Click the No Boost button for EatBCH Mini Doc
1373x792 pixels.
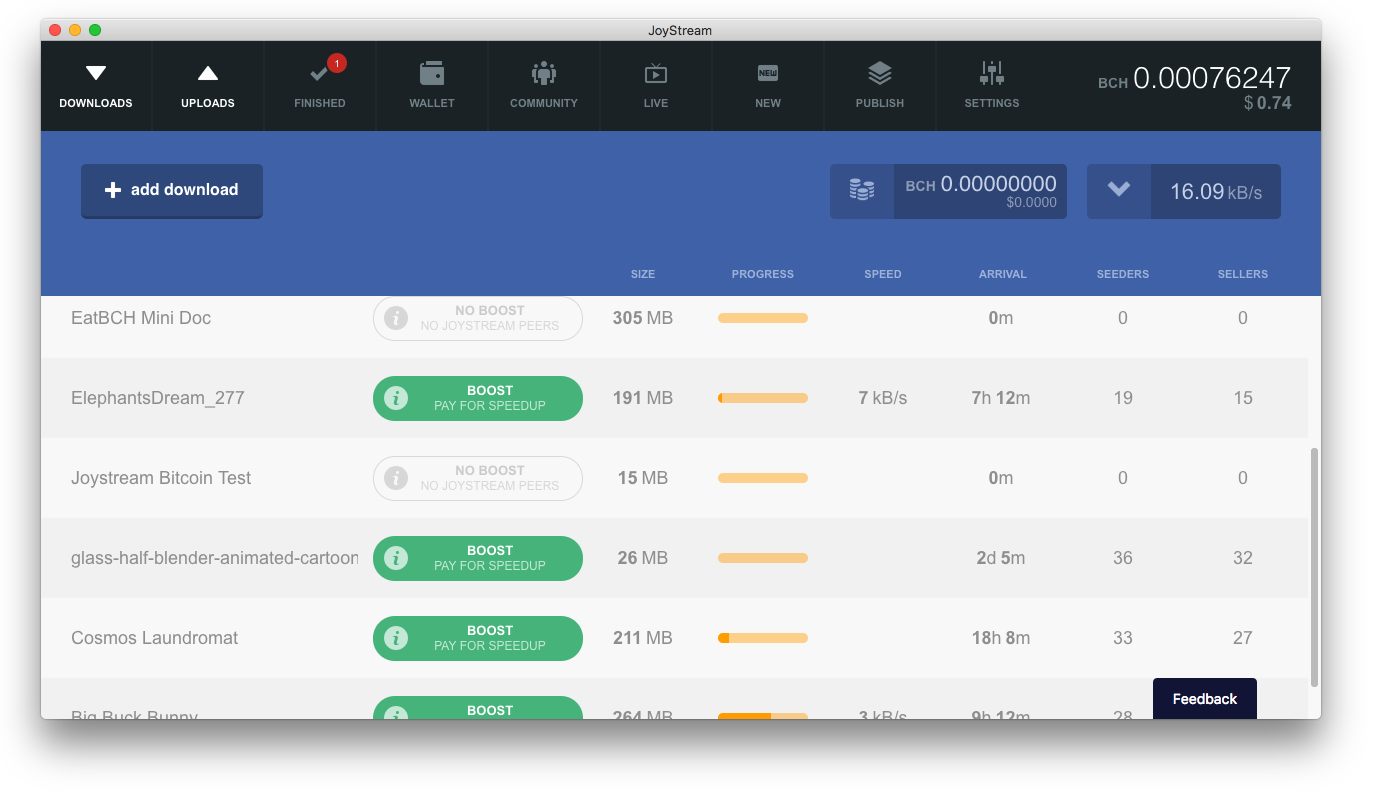click(x=478, y=318)
